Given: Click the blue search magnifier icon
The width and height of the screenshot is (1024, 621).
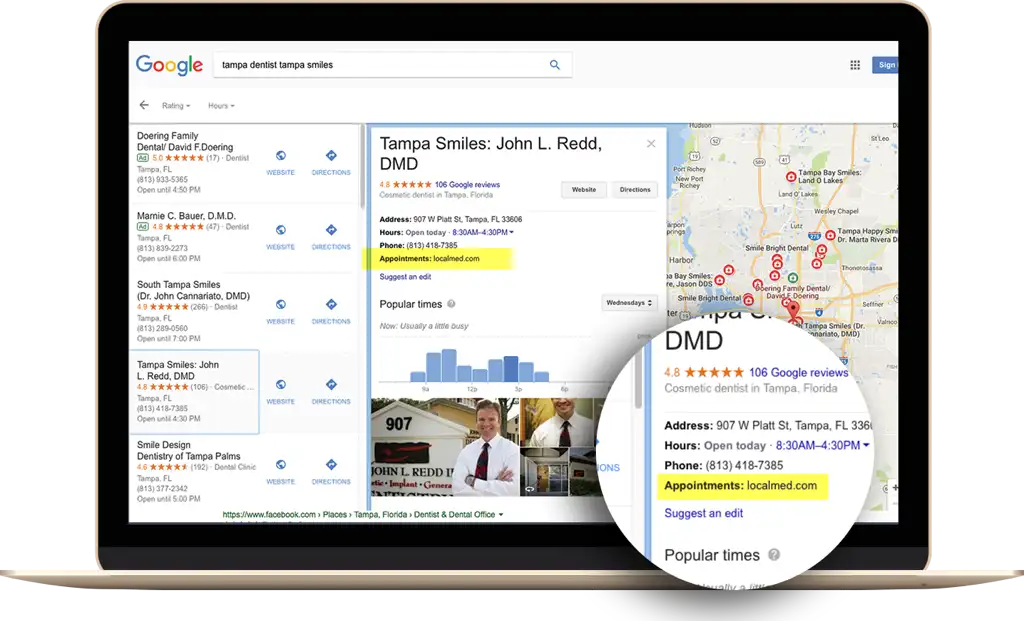Looking at the screenshot, I should click(x=555, y=65).
